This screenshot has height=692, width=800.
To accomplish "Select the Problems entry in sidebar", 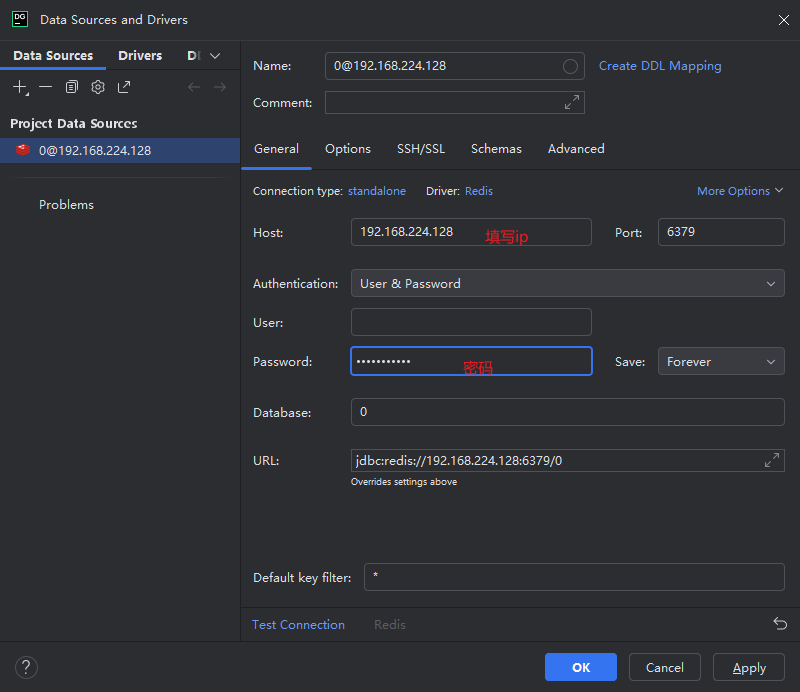I will [x=66, y=205].
